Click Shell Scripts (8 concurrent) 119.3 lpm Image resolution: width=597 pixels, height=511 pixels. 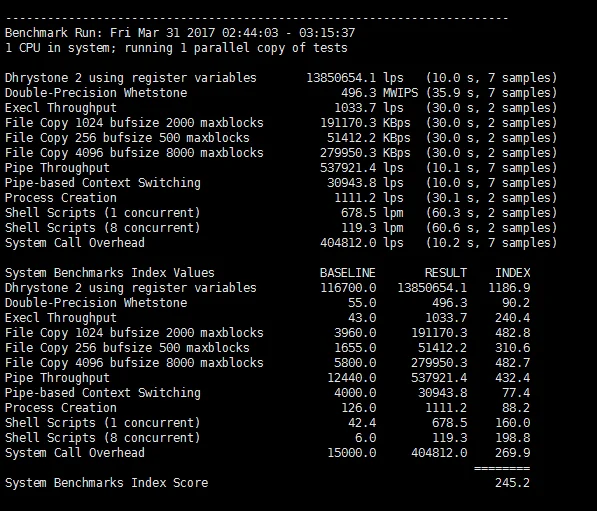tap(372, 228)
